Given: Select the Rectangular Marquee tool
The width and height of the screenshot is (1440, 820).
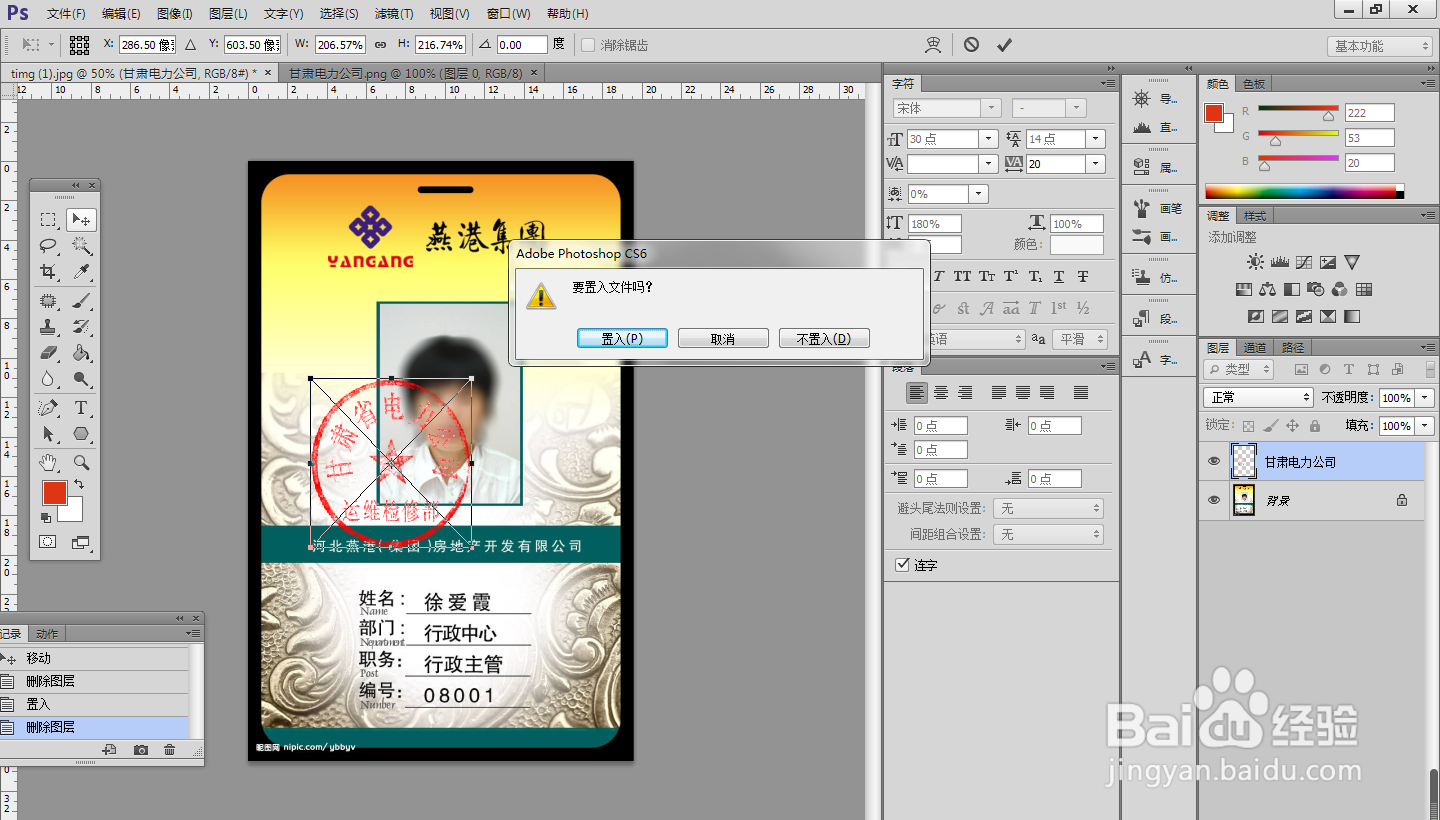Looking at the screenshot, I should (48, 220).
